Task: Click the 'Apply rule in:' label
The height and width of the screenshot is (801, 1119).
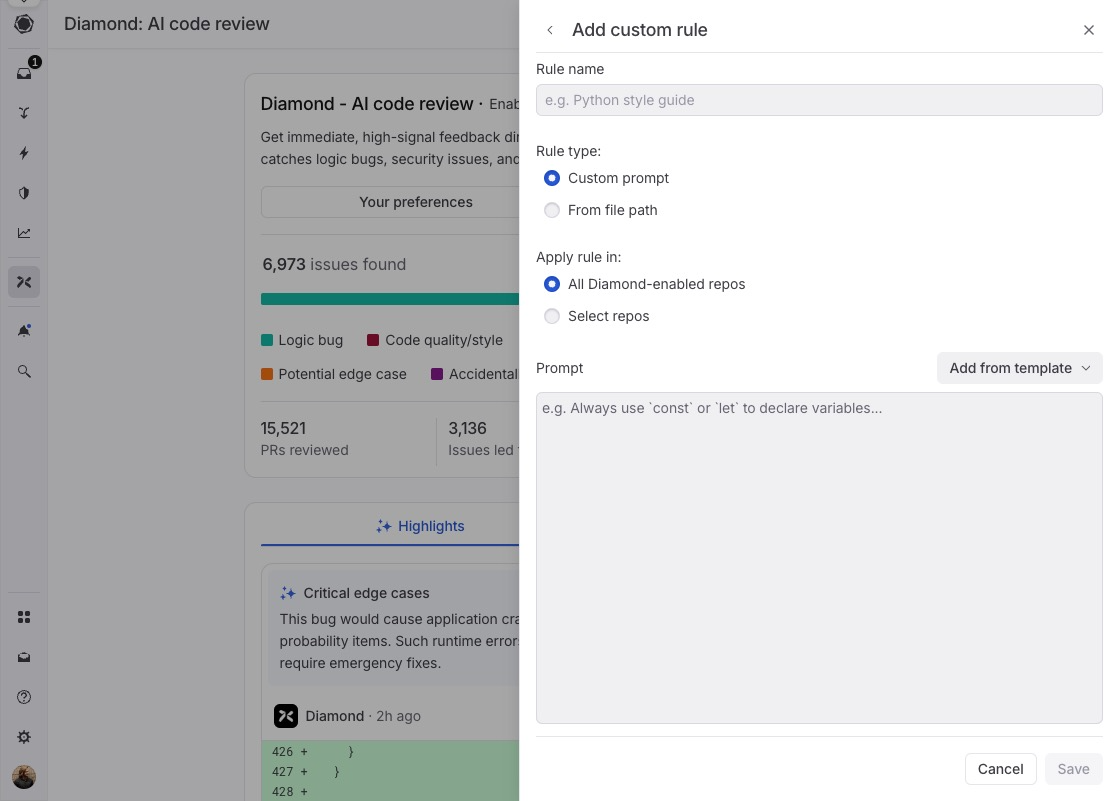Action: pos(578,257)
